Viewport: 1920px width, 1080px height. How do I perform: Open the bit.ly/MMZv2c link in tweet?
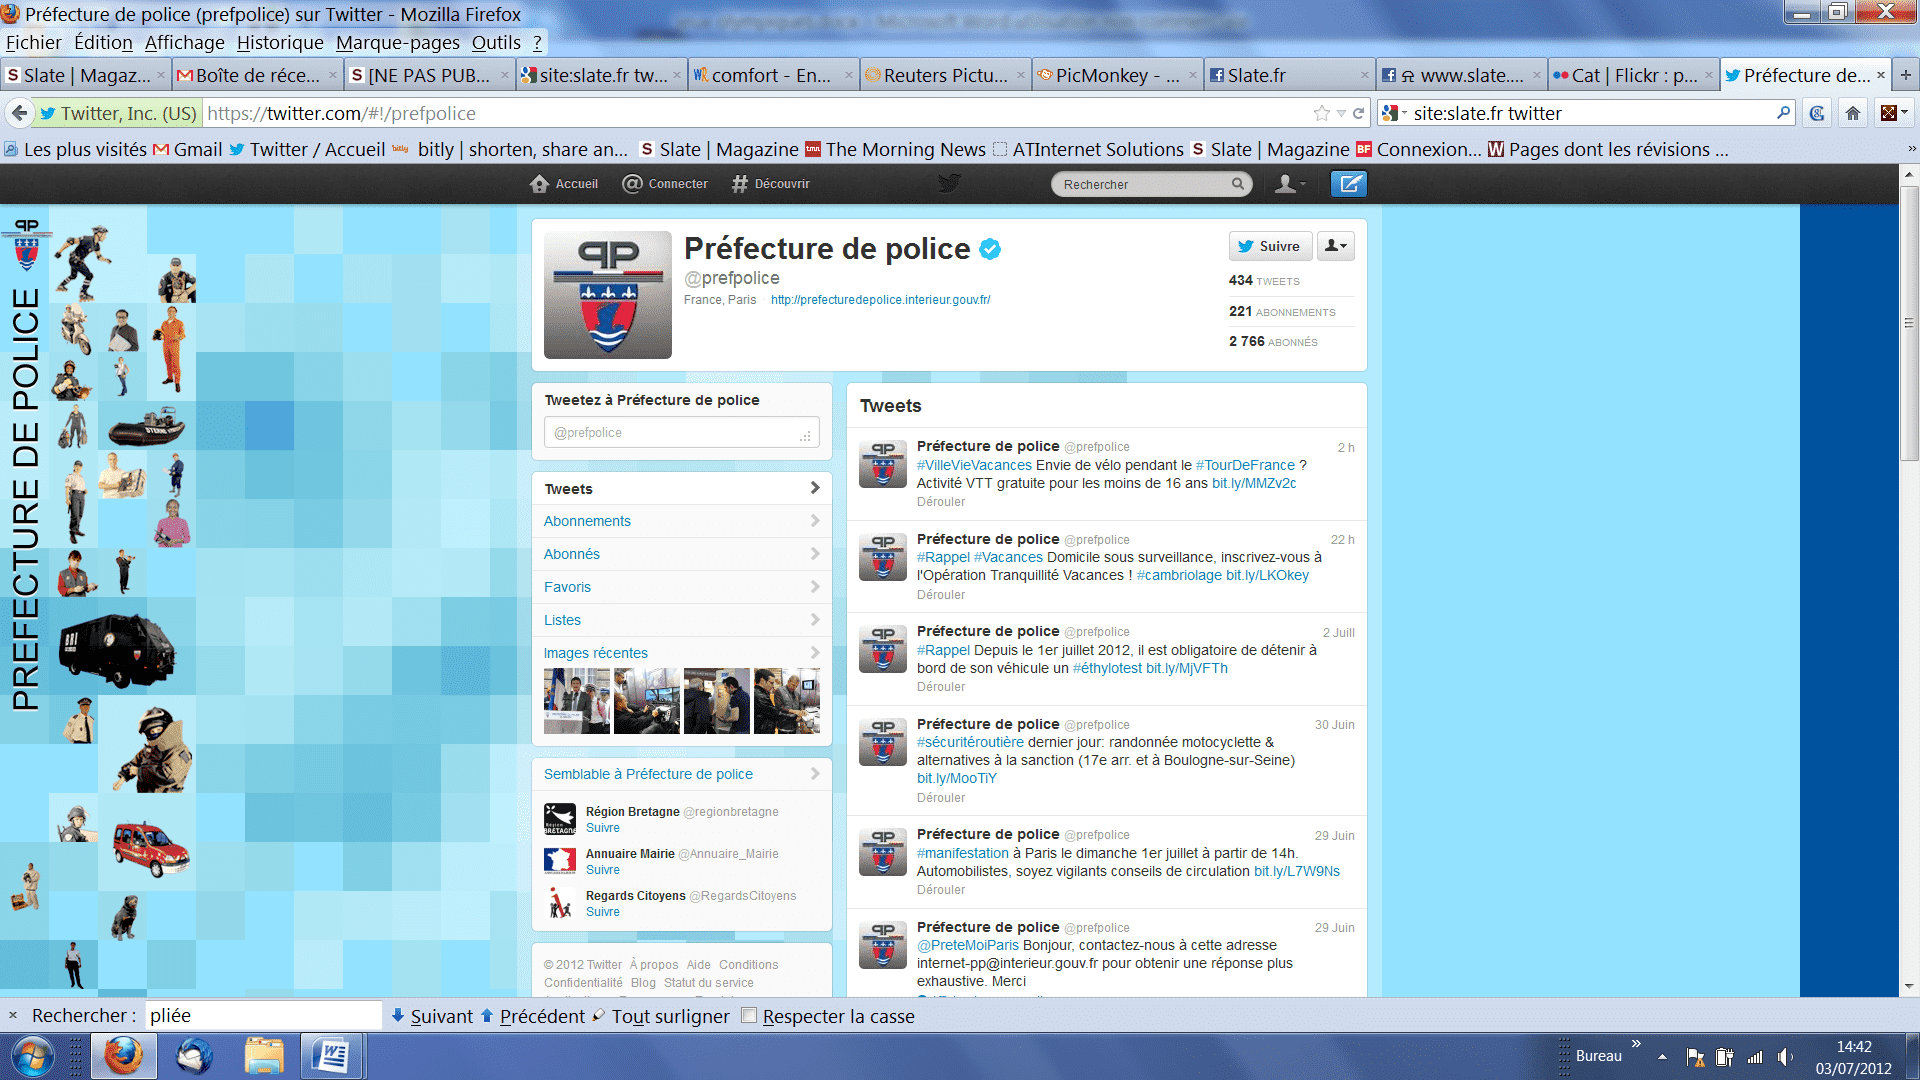(x=1254, y=483)
